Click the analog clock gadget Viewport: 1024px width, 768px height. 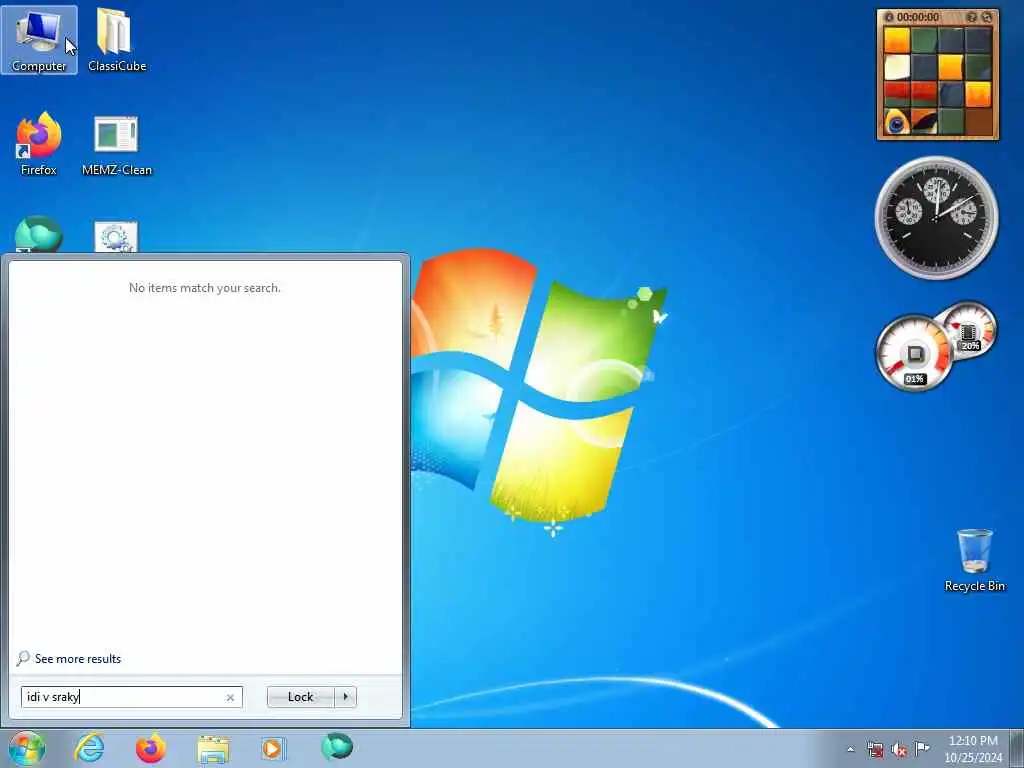[936, 217]
